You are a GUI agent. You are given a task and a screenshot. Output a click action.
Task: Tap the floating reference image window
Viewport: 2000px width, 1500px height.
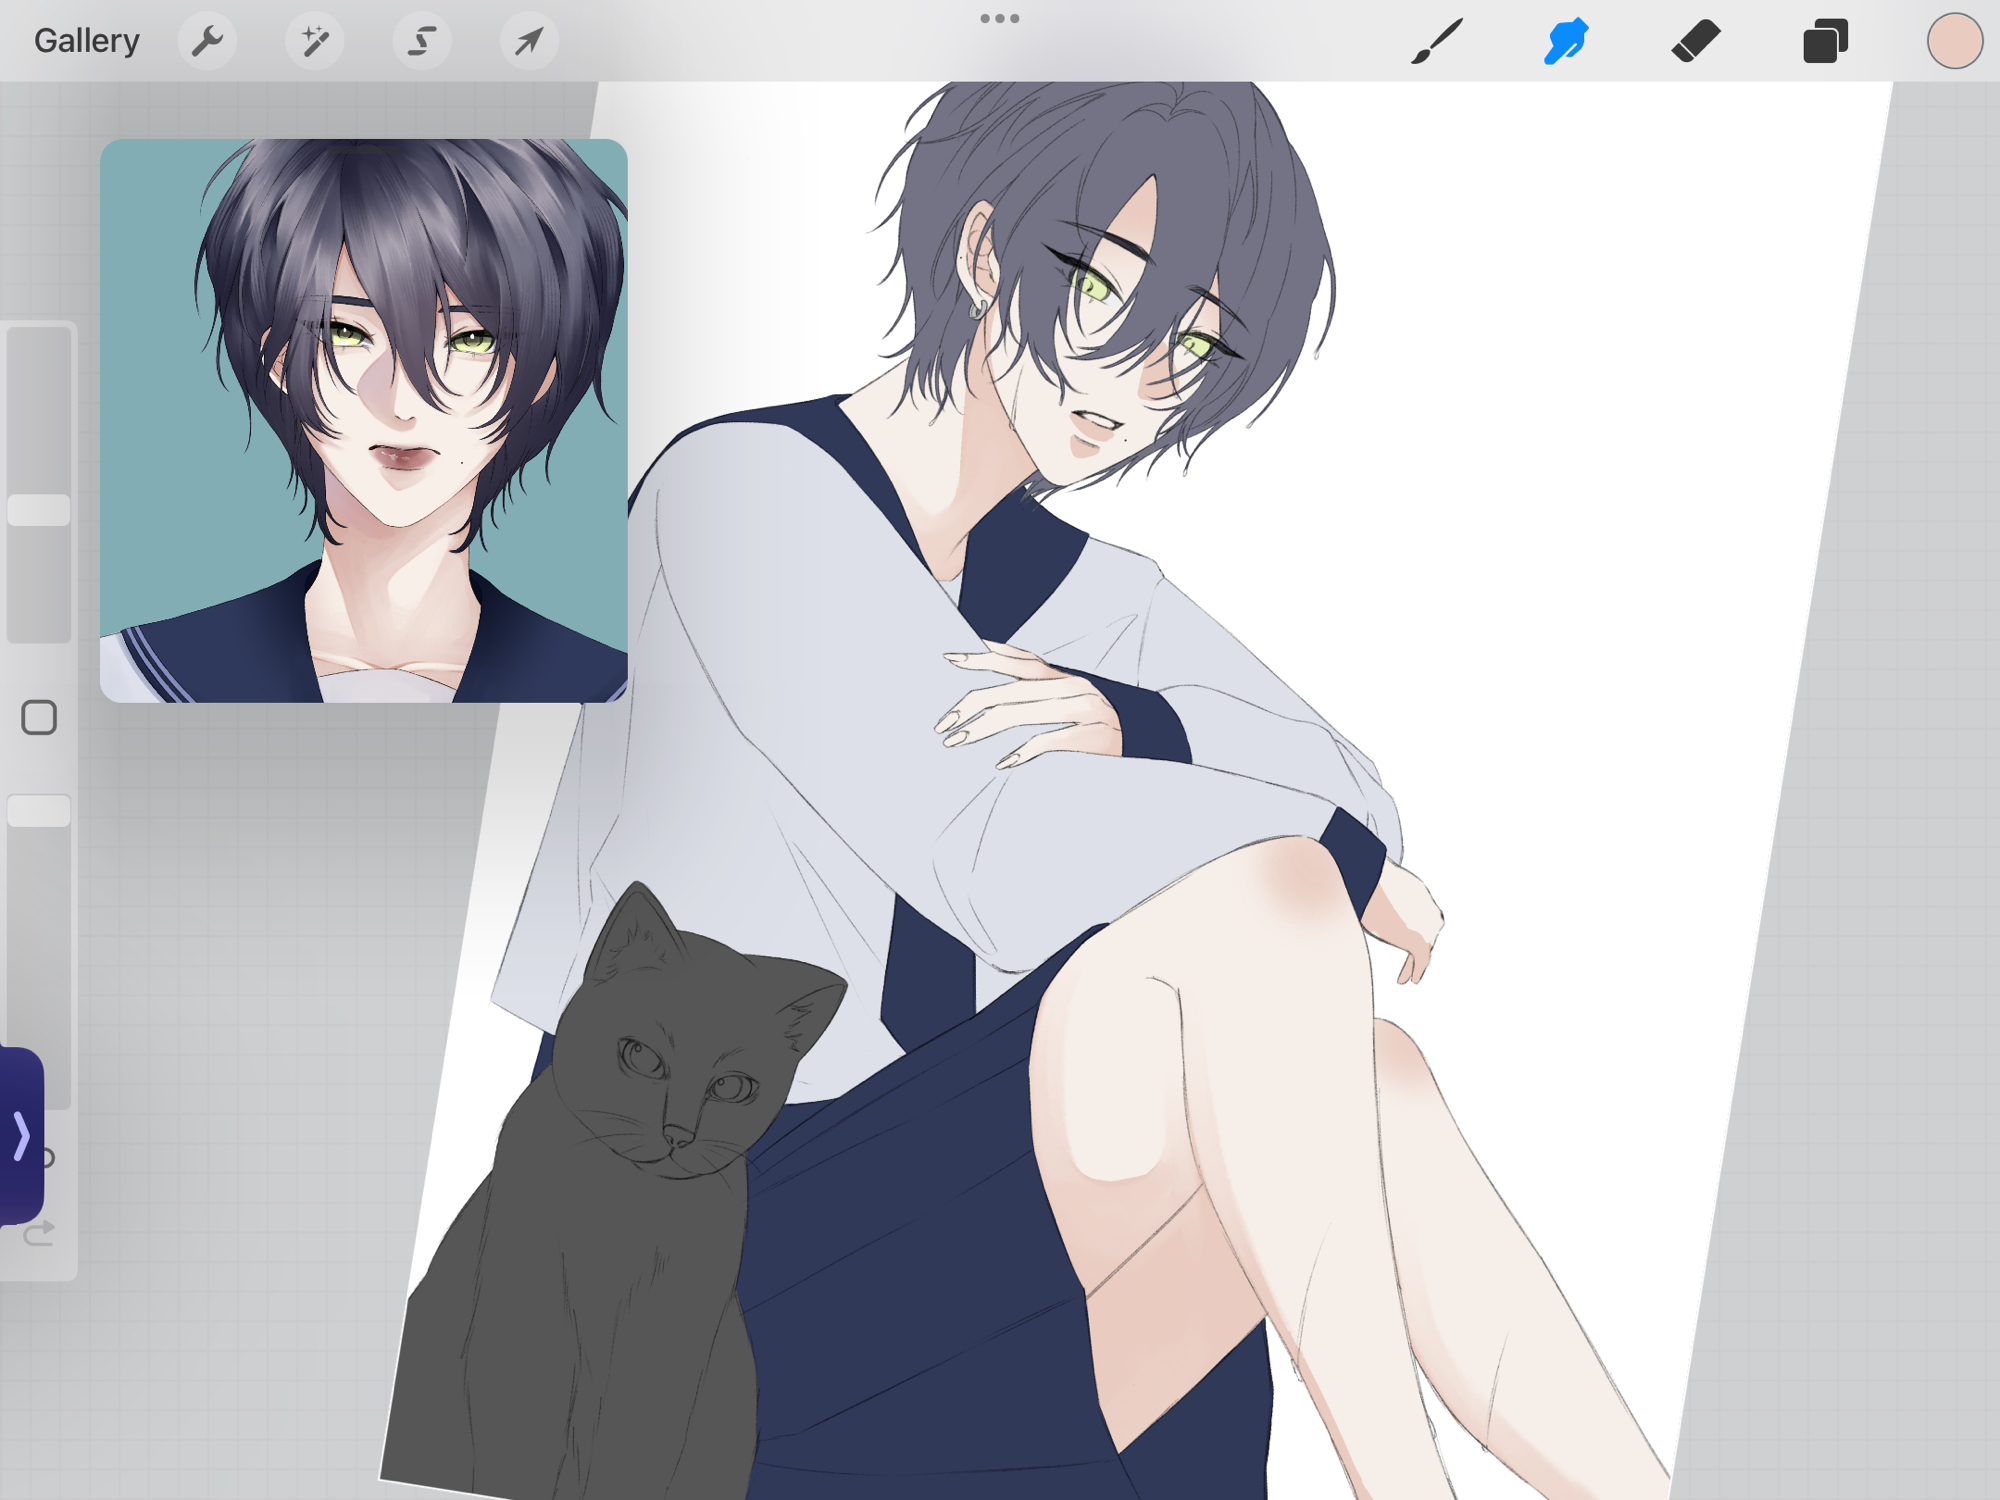tap(364, 420)
